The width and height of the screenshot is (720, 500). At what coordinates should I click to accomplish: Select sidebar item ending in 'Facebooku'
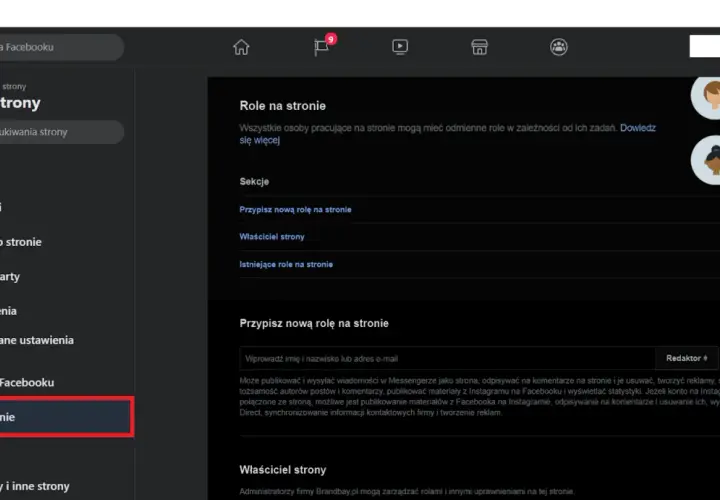27,382
